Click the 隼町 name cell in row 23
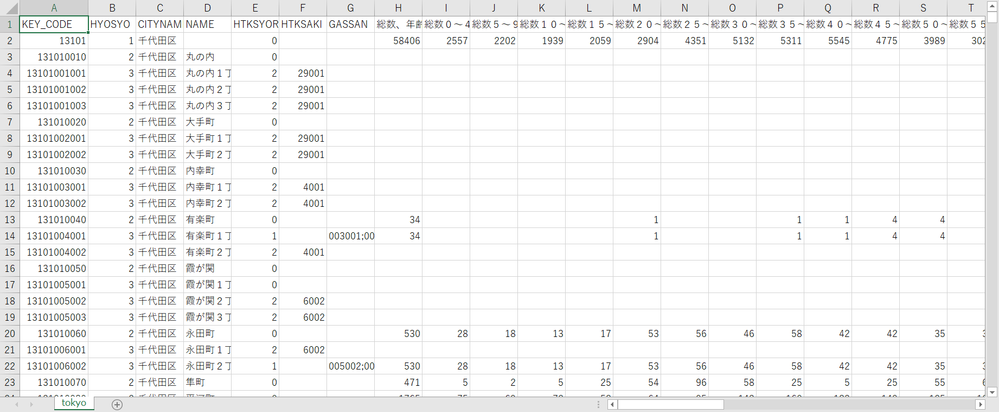The height and width of the screenshot is (412, 999). pyautogui.click(x=208, y=383)
